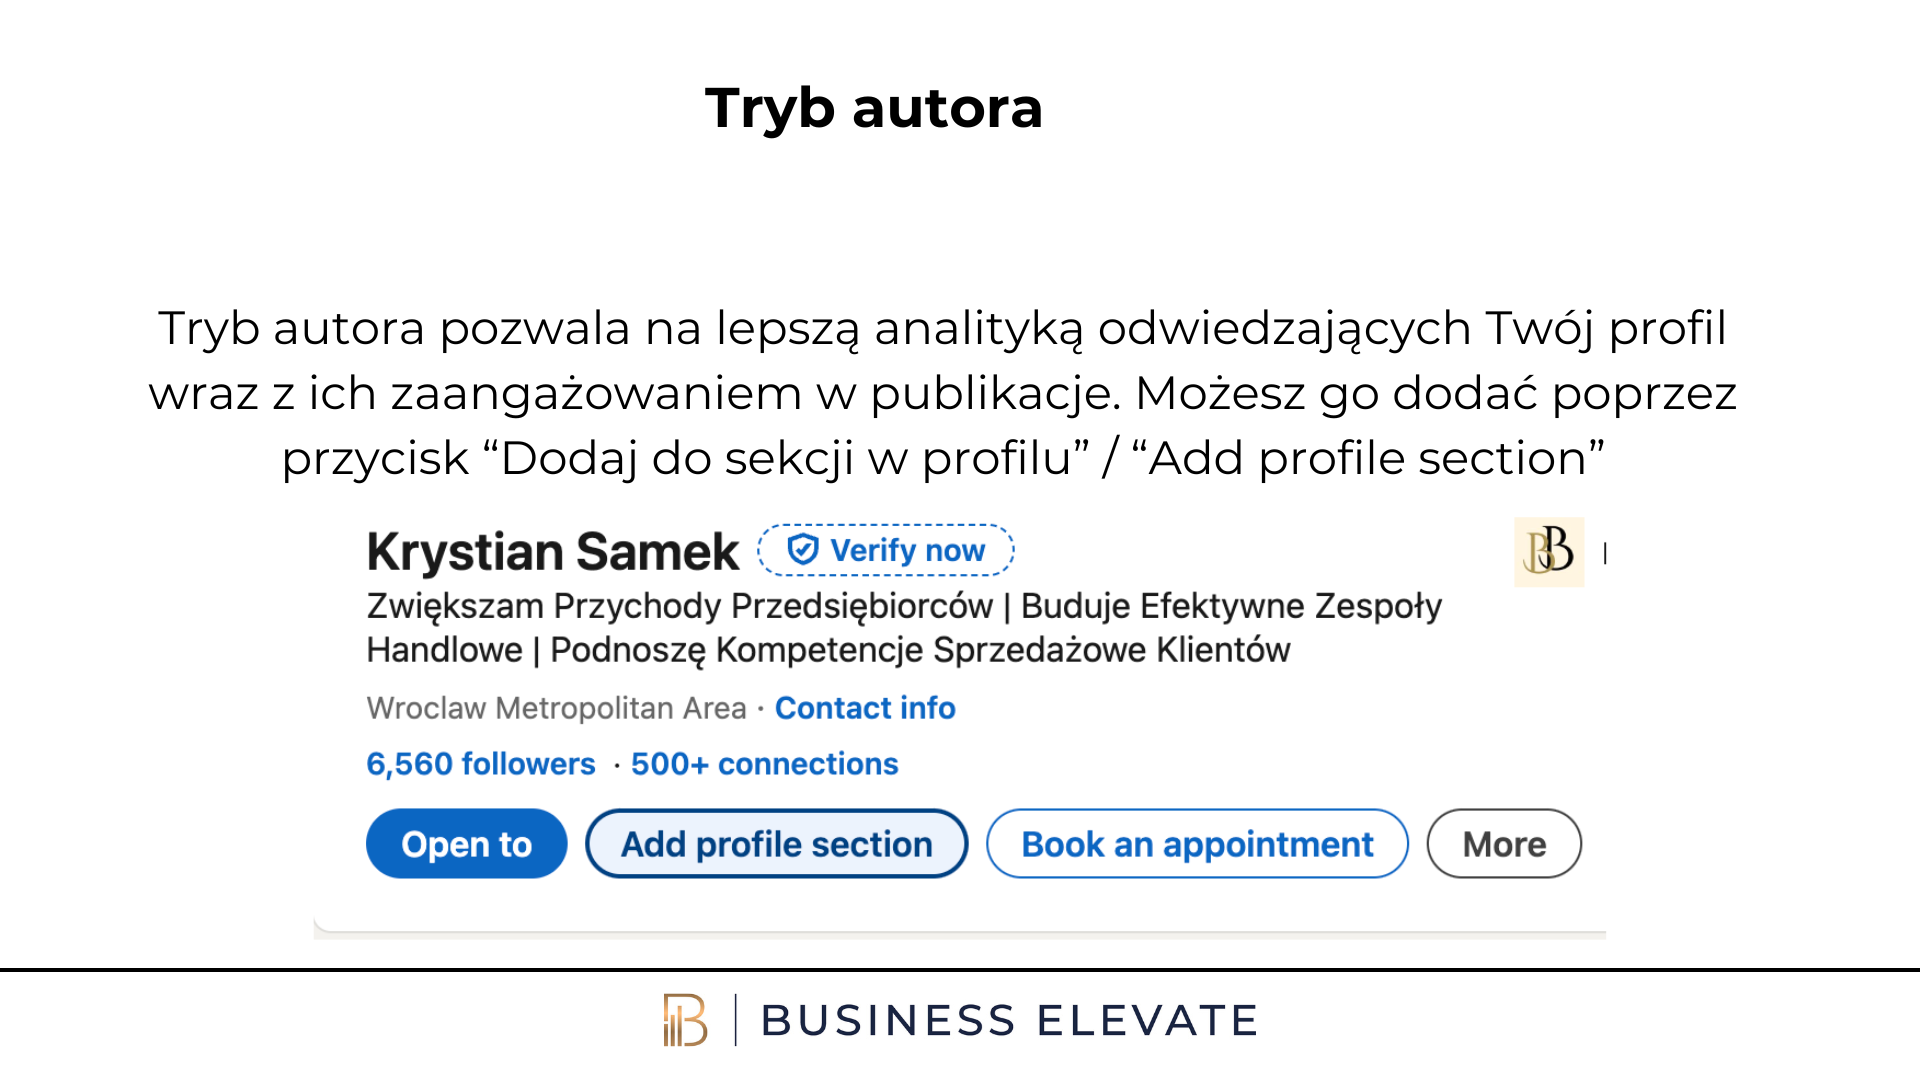Open the BB company logo beside the profile
The width and height of the screenshot is (1920, 1080).
[1548, 552]
